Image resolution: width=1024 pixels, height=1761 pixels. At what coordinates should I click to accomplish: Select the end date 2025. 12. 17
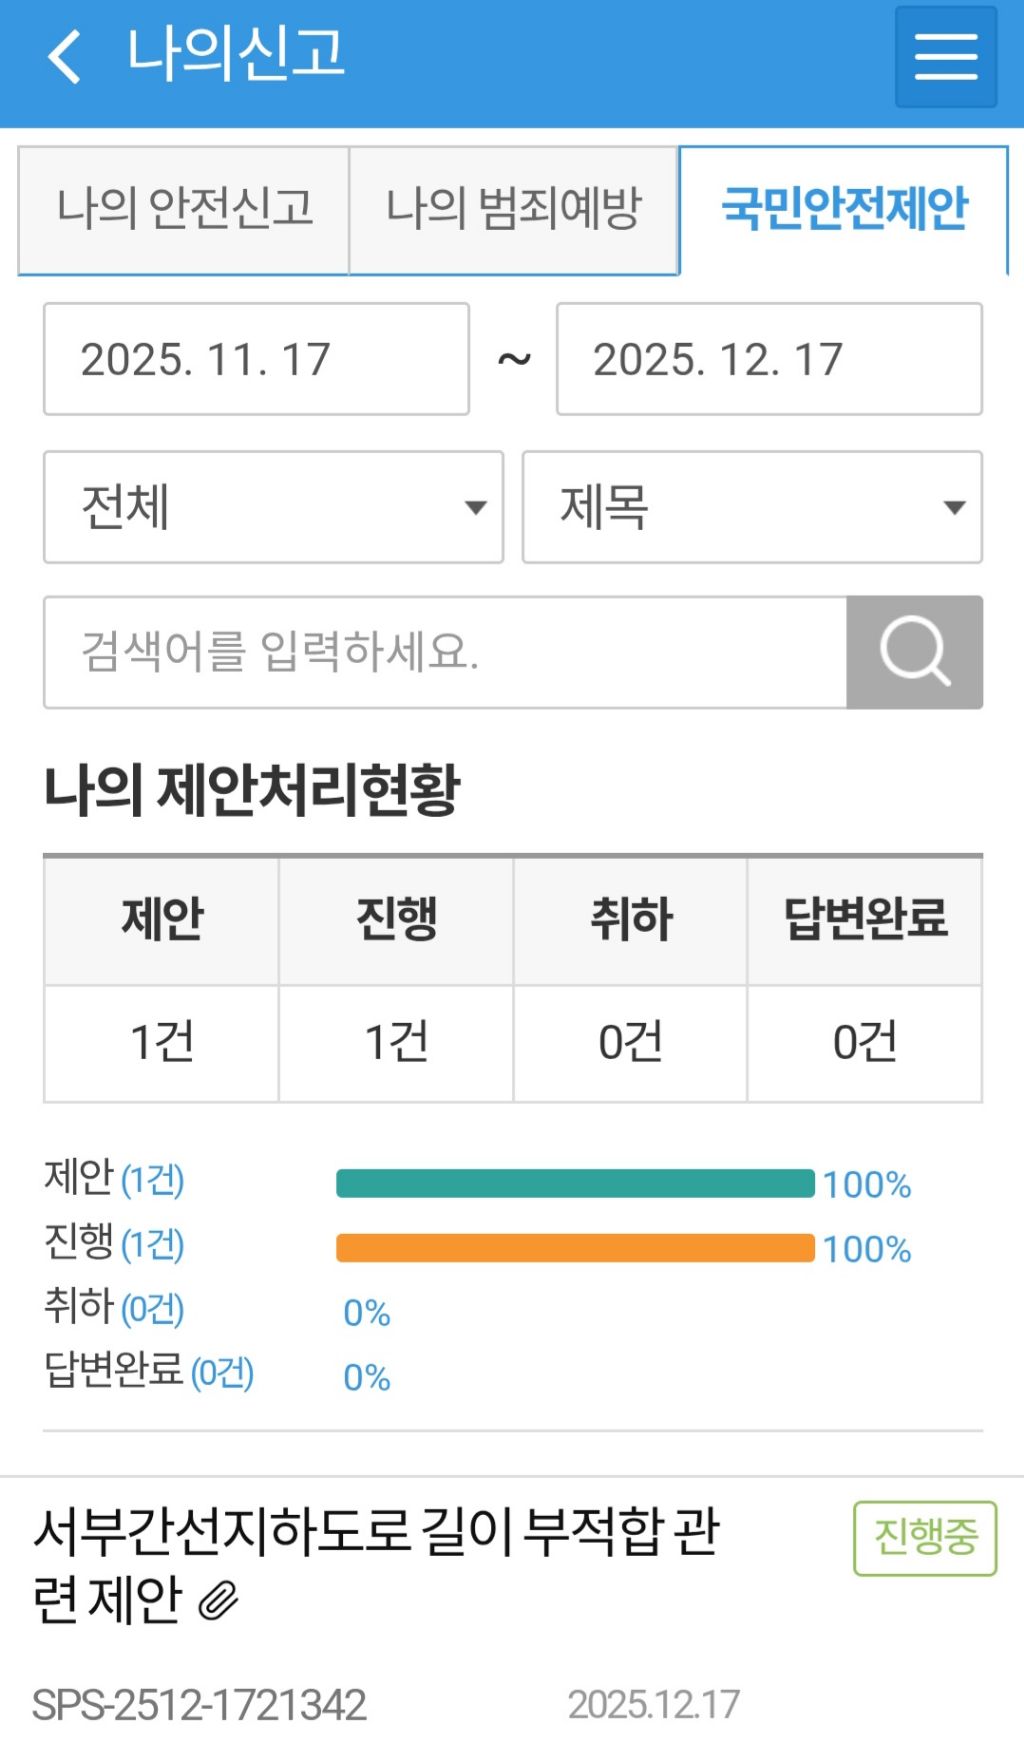coord(767,358)
